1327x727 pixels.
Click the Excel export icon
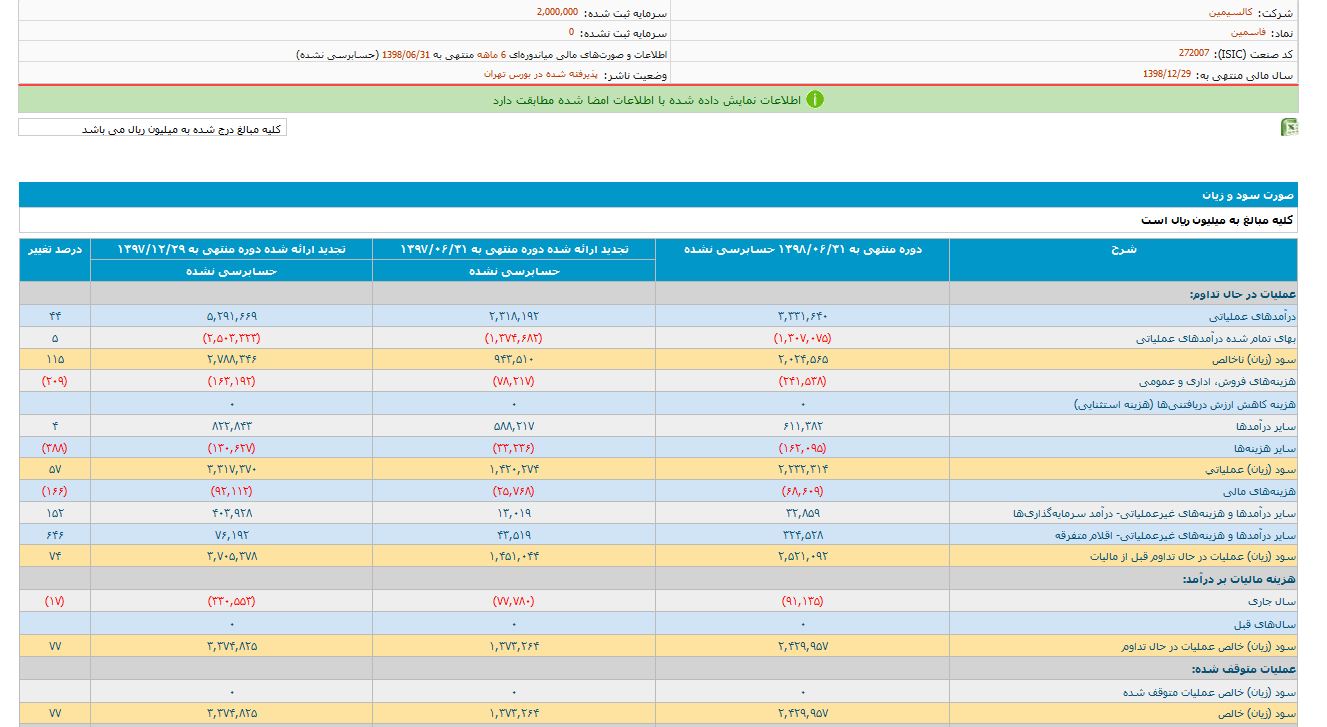pos(1289,127)
